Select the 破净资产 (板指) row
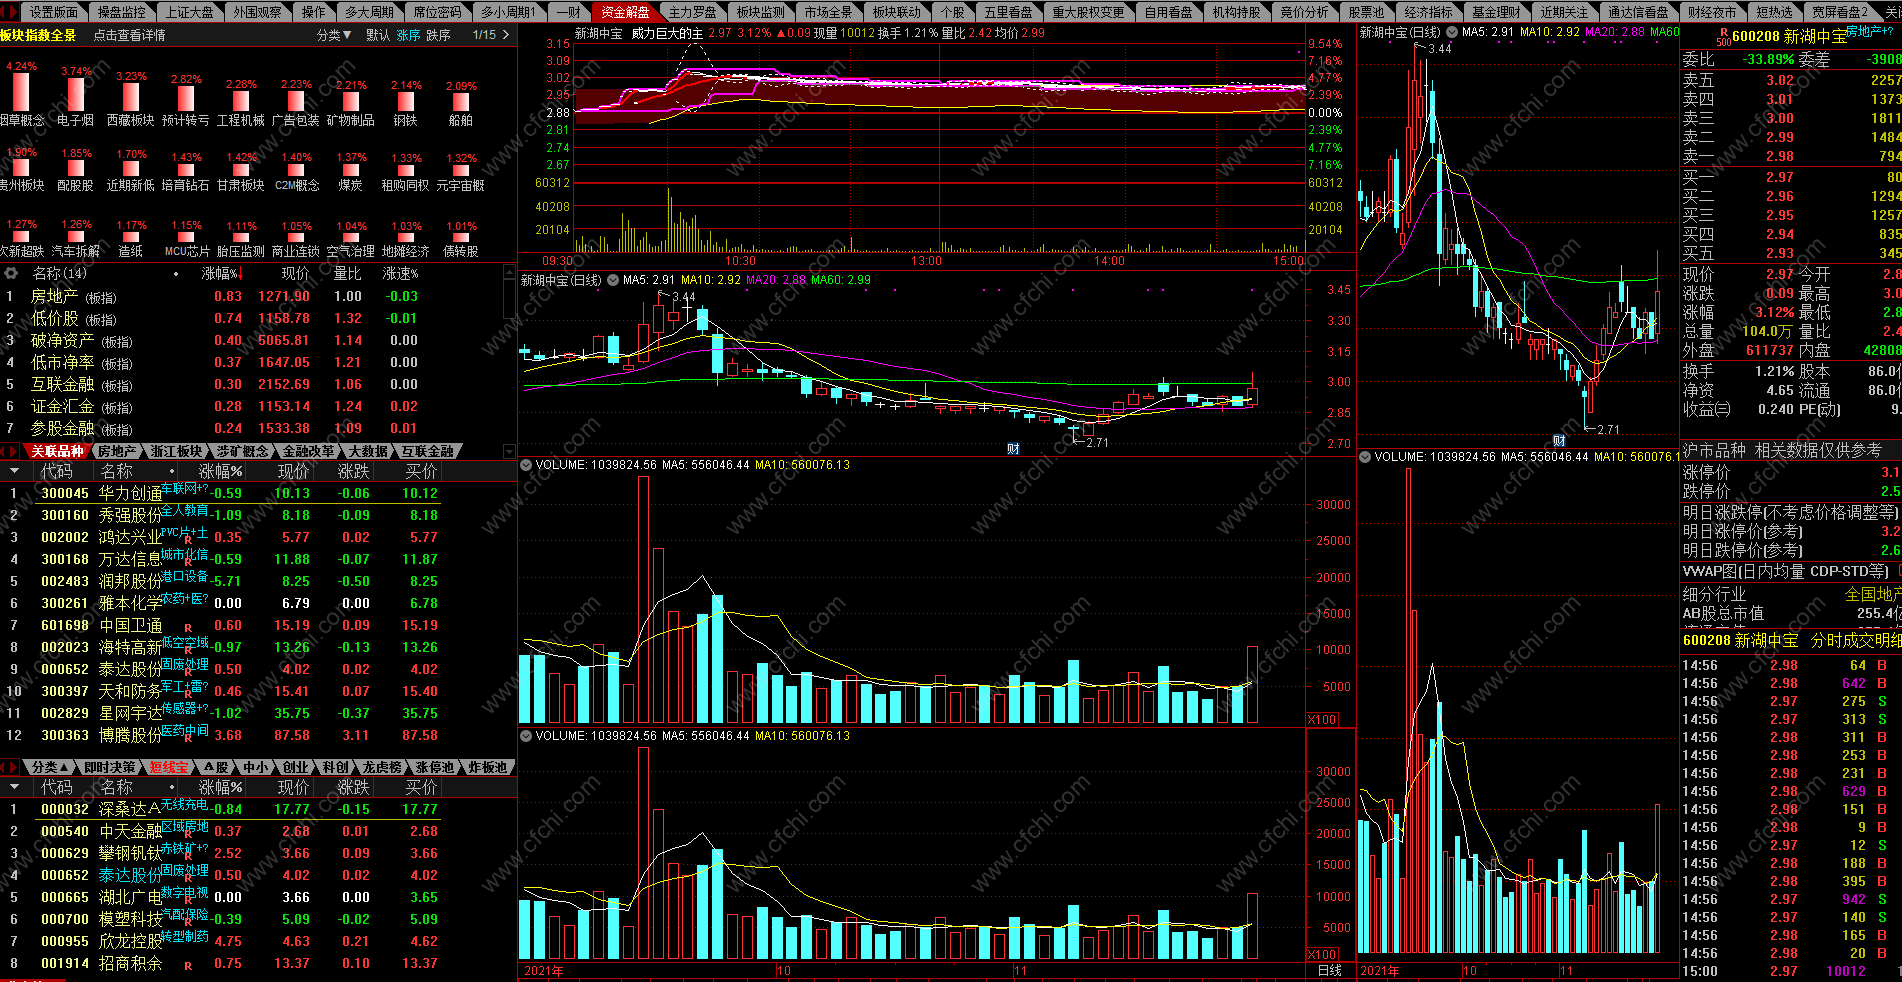 (x=258, y=340)
